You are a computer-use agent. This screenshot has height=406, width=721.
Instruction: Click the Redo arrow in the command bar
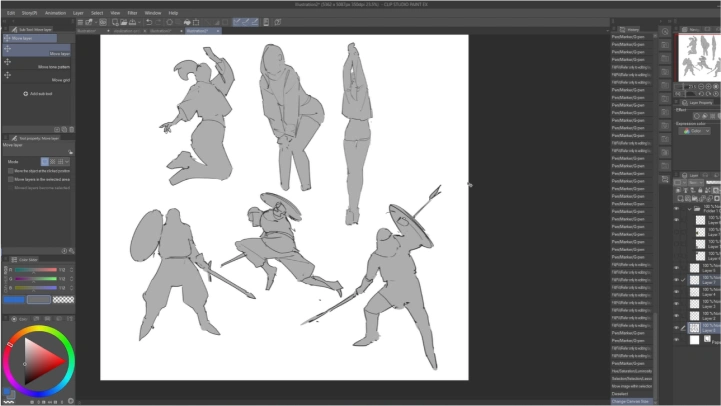(158, 22)
